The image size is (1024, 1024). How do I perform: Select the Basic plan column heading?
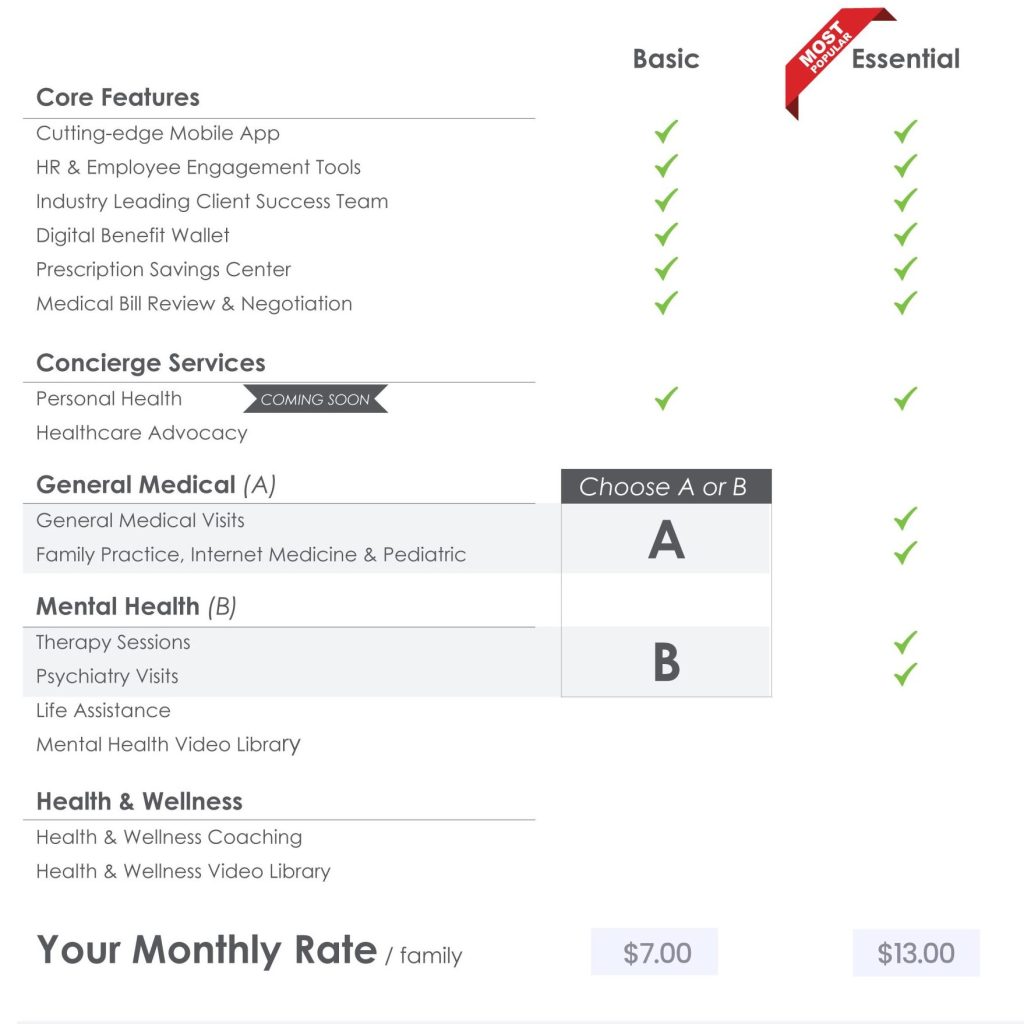[x=666, y=59]
